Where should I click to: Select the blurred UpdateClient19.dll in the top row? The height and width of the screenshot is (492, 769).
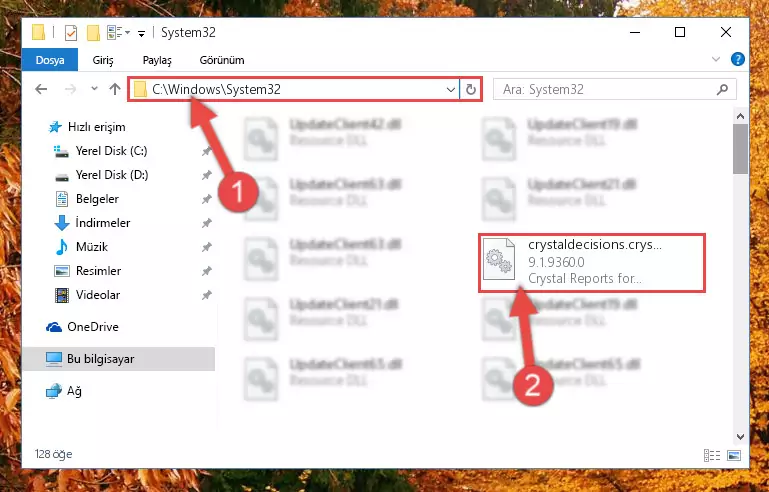coord(560,138)
